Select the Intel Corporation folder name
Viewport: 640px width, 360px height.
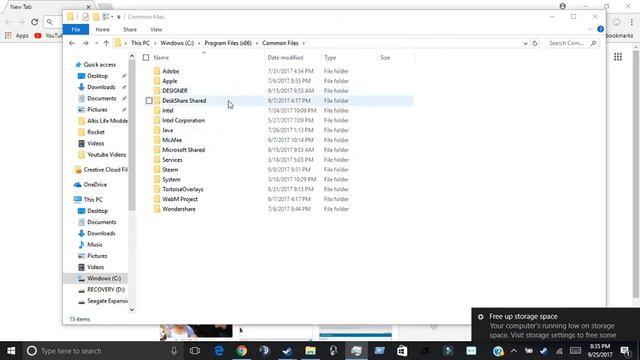click(x=184, y=120)
